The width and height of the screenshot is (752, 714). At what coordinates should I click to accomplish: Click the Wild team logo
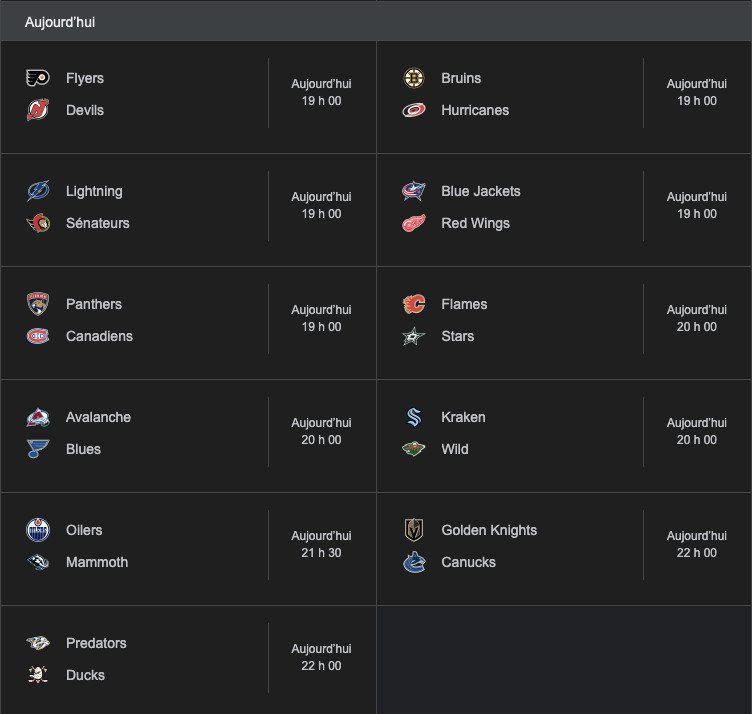(414, 449)
